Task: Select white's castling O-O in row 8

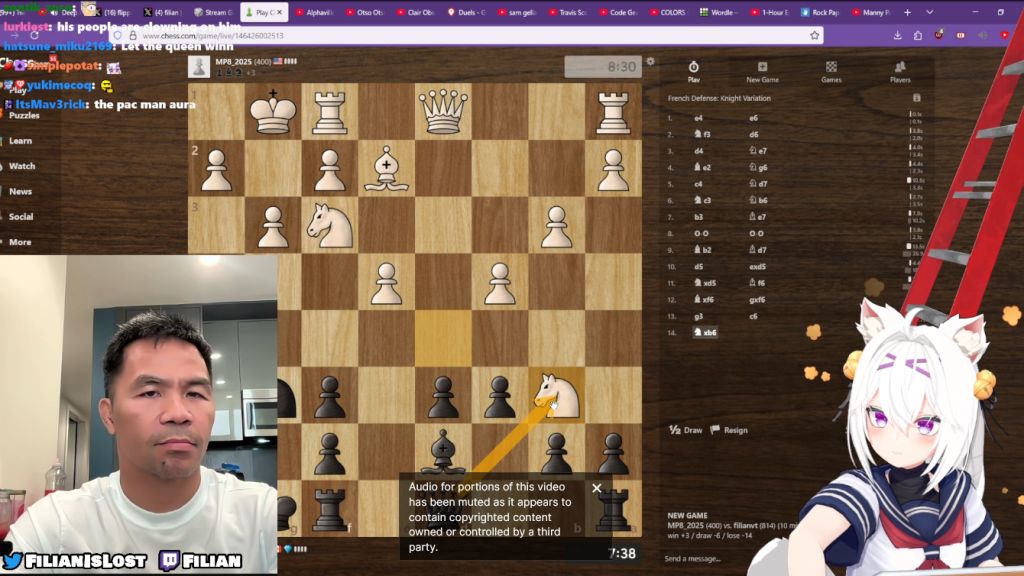Action: pyautogui.click(x=701, y=233)
